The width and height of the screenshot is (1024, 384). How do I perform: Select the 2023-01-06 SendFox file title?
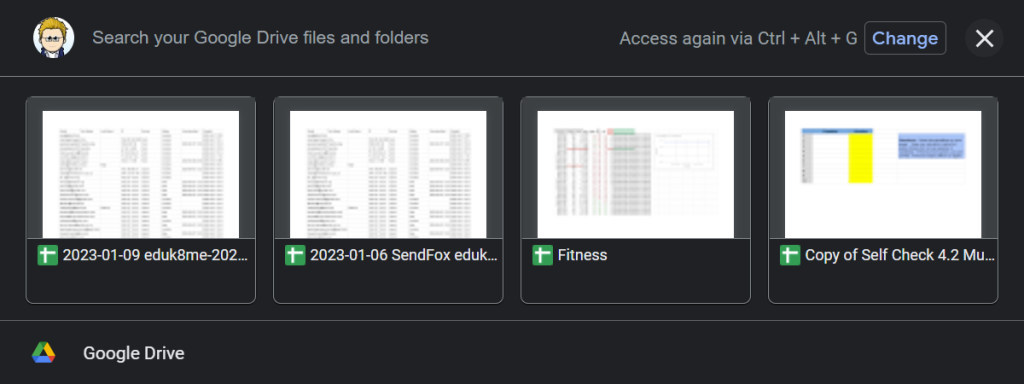click(404, 255)
